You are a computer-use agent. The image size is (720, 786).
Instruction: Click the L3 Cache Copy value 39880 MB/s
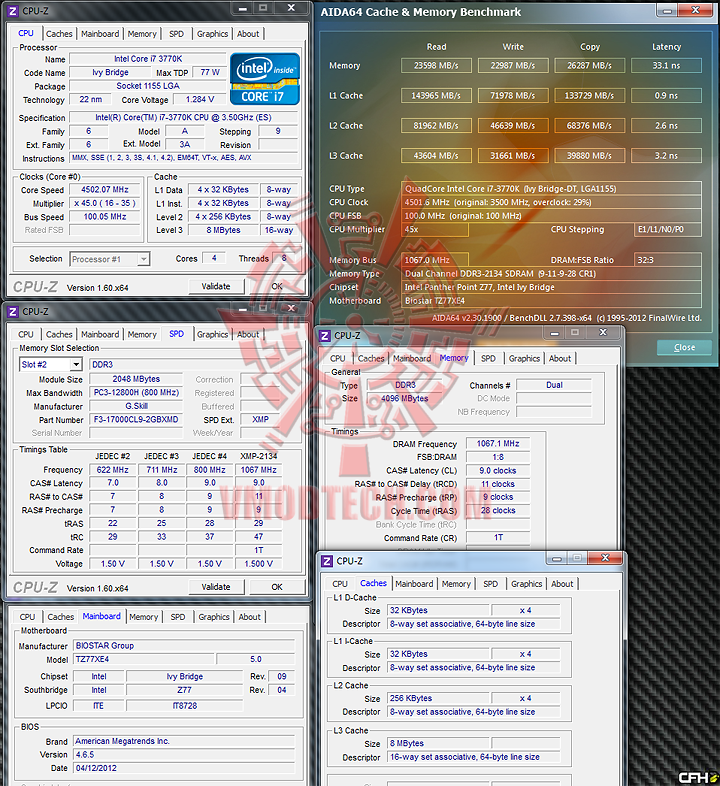click(x=590, y=156)
